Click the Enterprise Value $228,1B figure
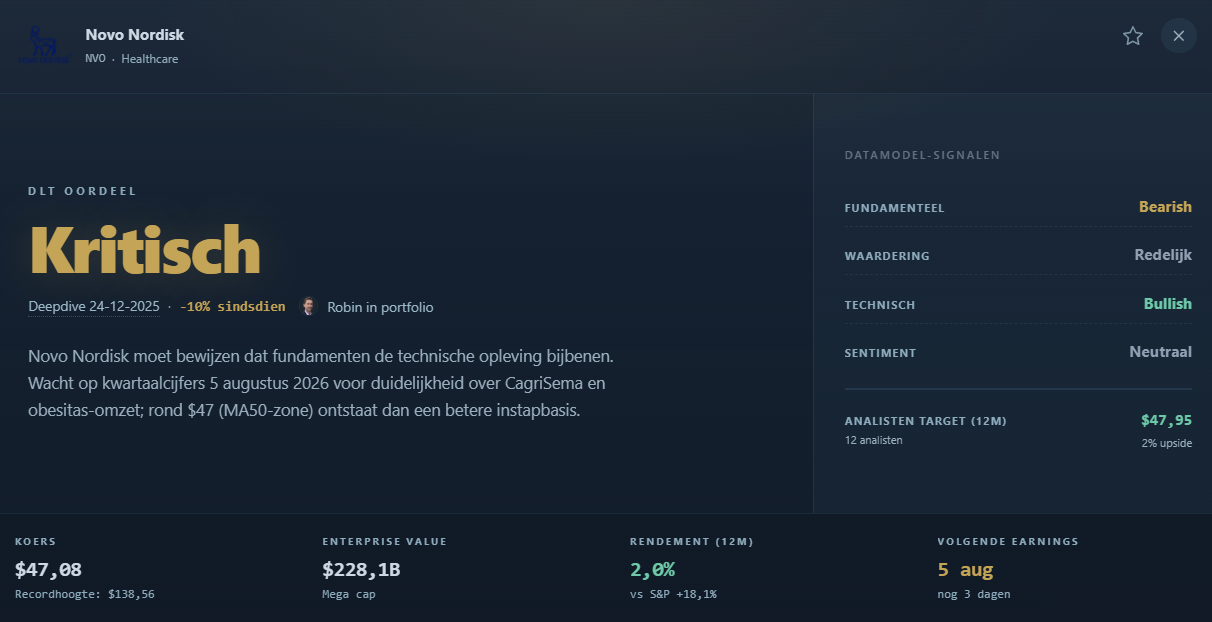This screenshot has height=622, width=1212. pyautogui.click(x=361, y=570)
